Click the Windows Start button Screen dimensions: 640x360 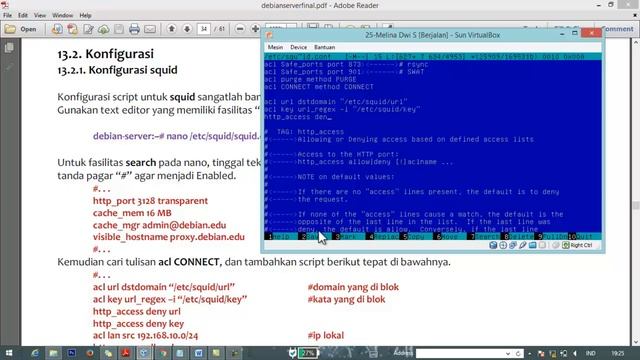[x=8, y=353]
